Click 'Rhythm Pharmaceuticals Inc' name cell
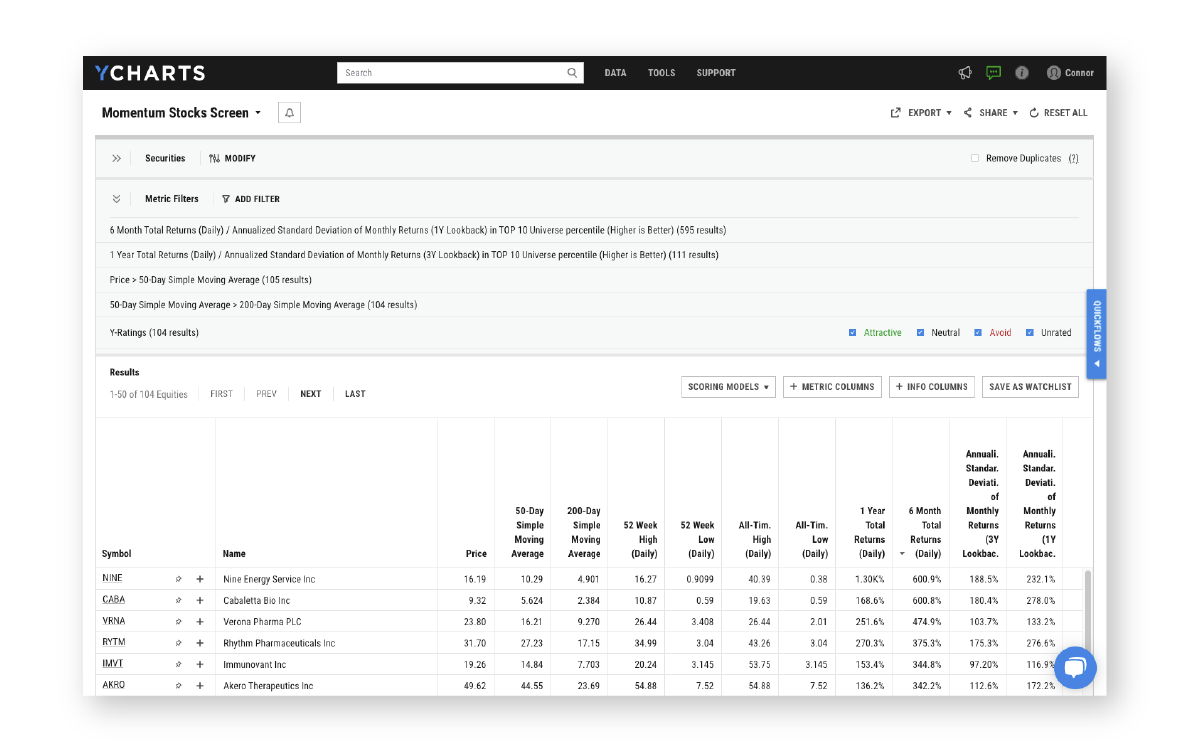Viewport: 1189px width, 751px height. coord(279,643)
